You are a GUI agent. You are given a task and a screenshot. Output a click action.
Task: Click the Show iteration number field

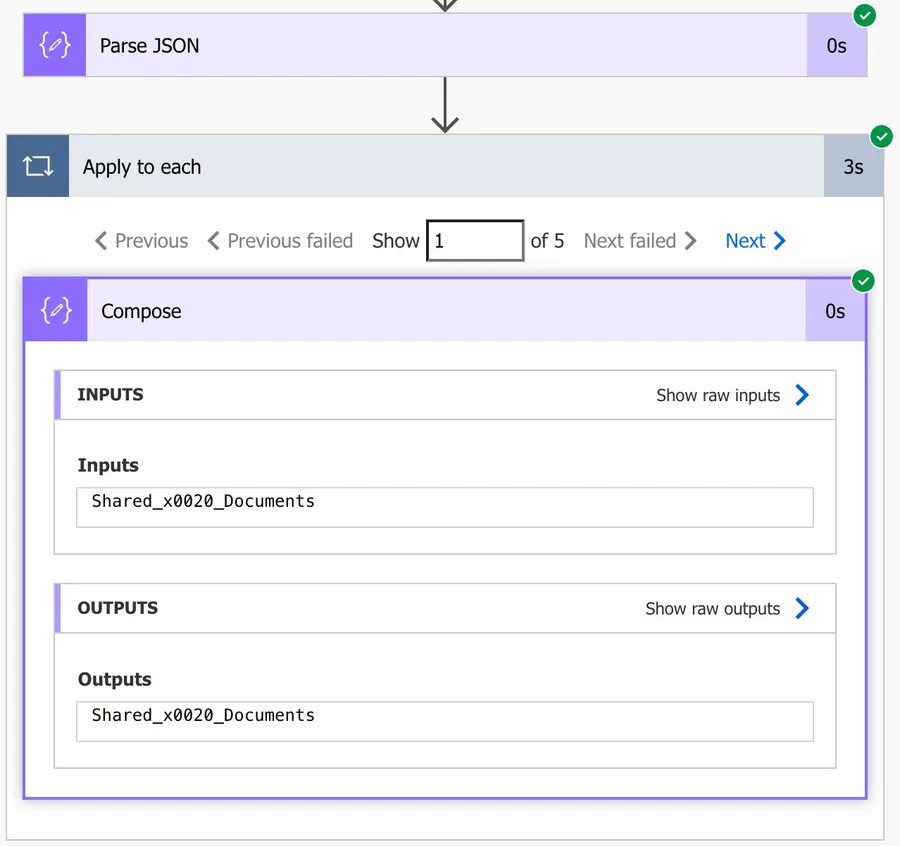[475, 241]
